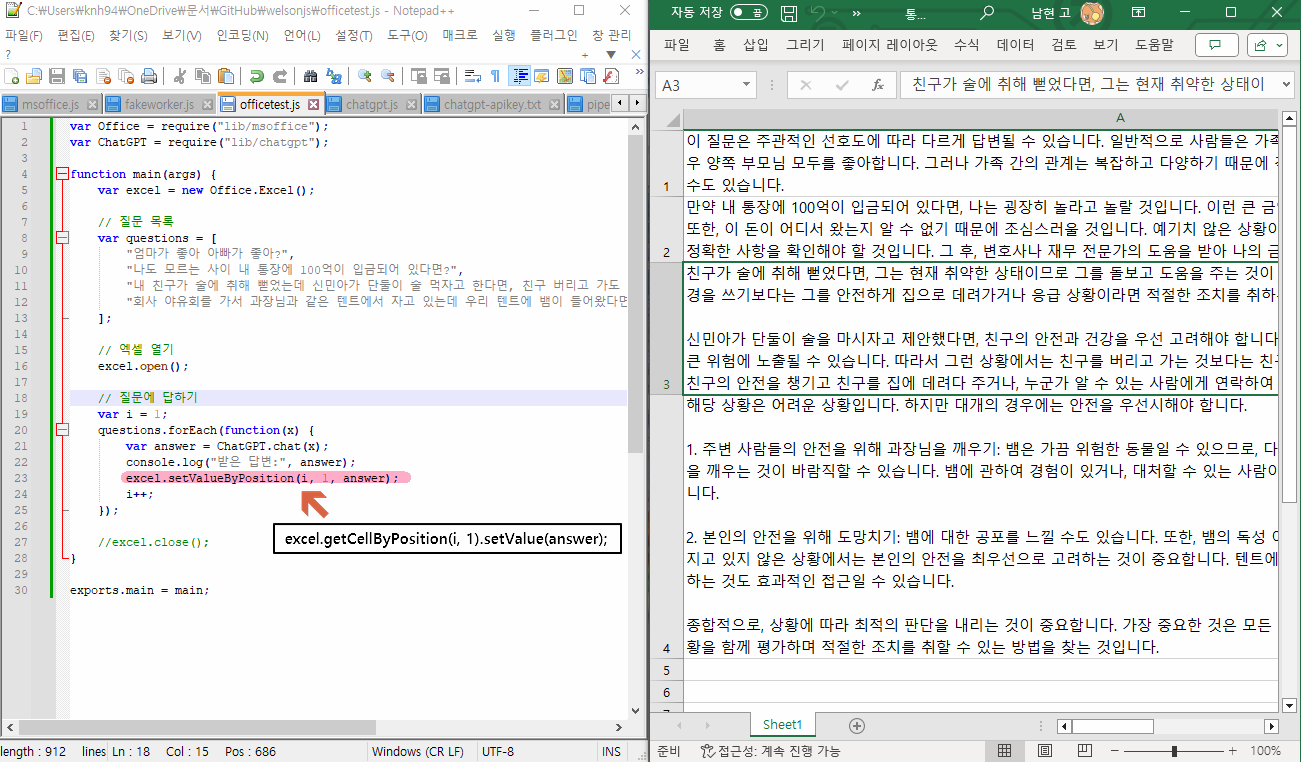Open the Name Box dropdown showing A3
Screen dimensions: 1301x762
[x=746, y=86]
